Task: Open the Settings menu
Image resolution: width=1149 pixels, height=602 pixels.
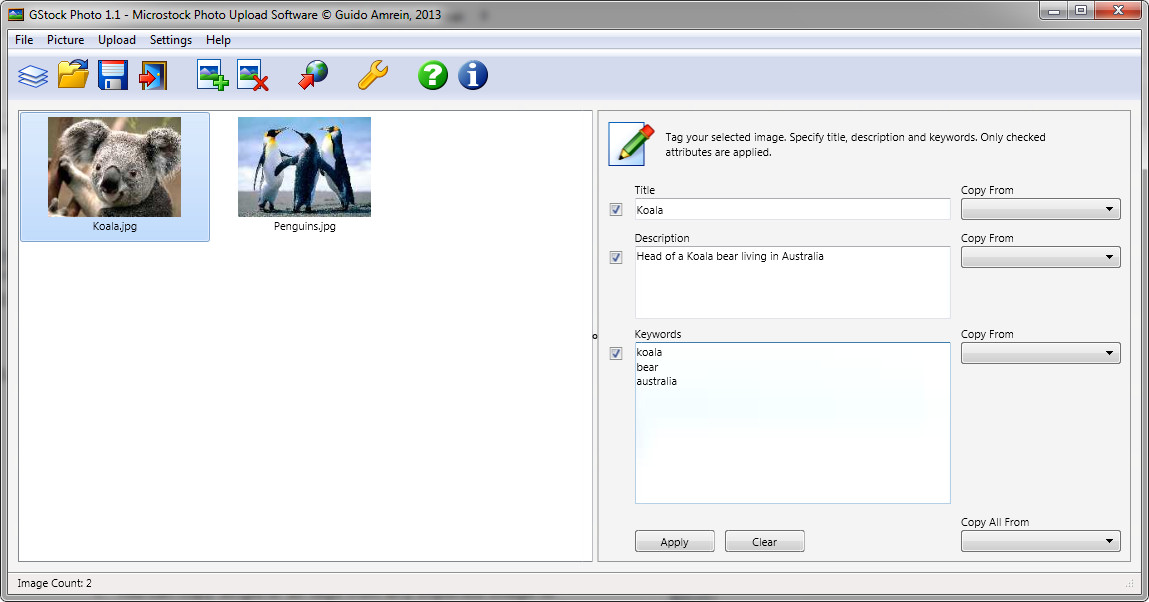Action: point(171,40)
